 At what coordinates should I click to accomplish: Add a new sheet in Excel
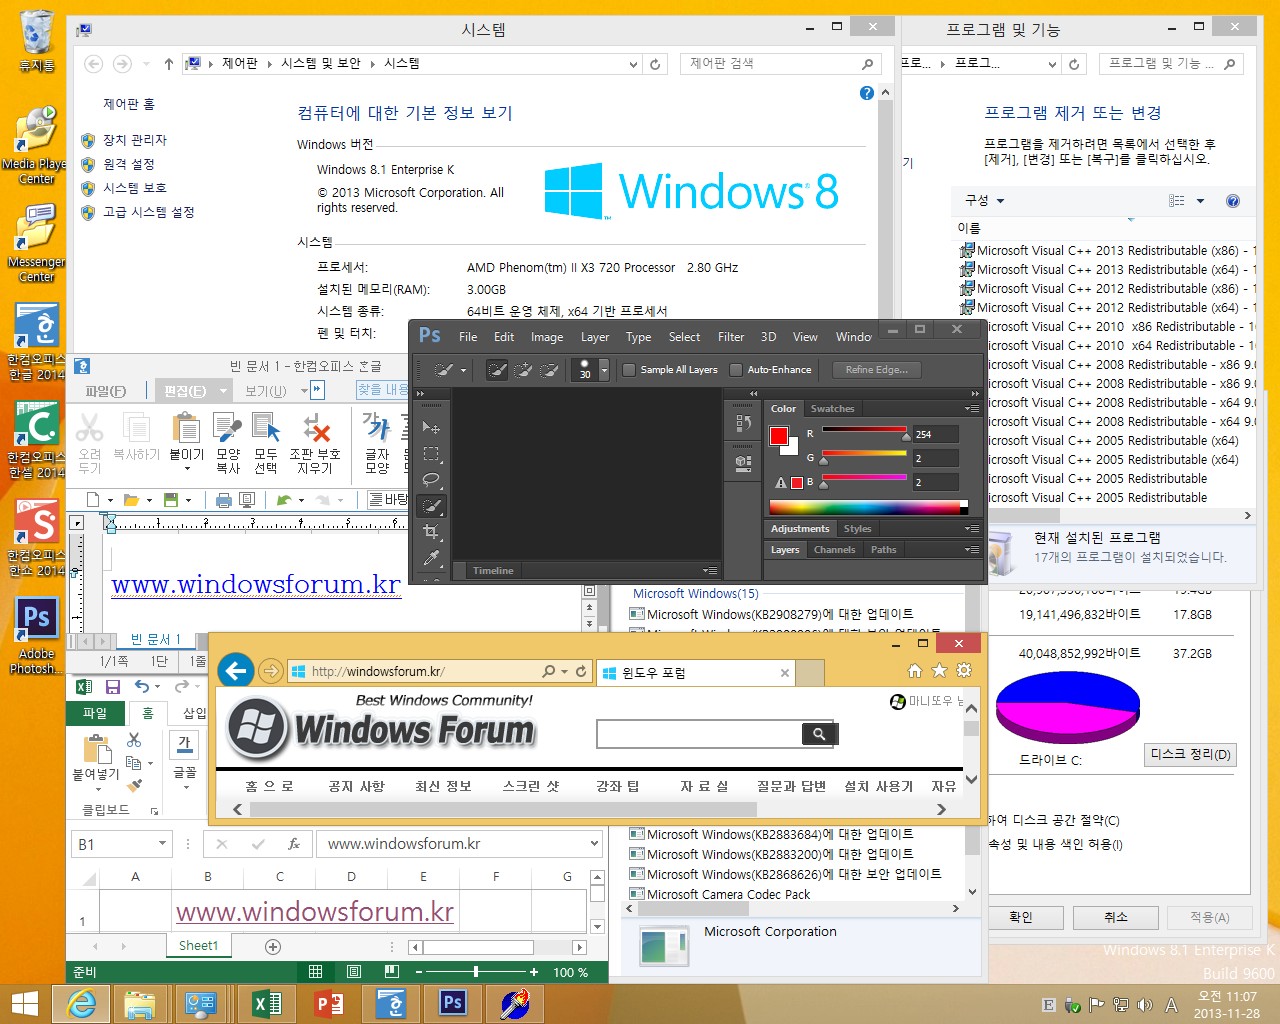(273, 946)
